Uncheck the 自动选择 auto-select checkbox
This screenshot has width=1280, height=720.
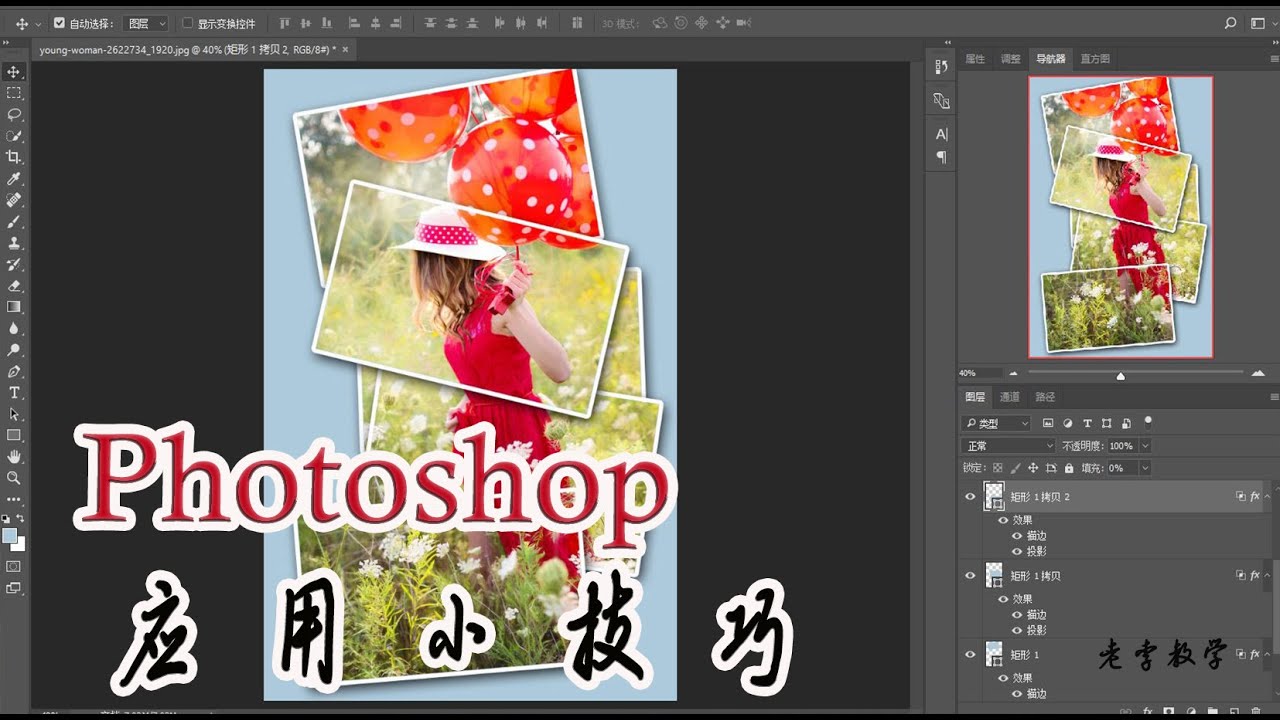(59, 23)
